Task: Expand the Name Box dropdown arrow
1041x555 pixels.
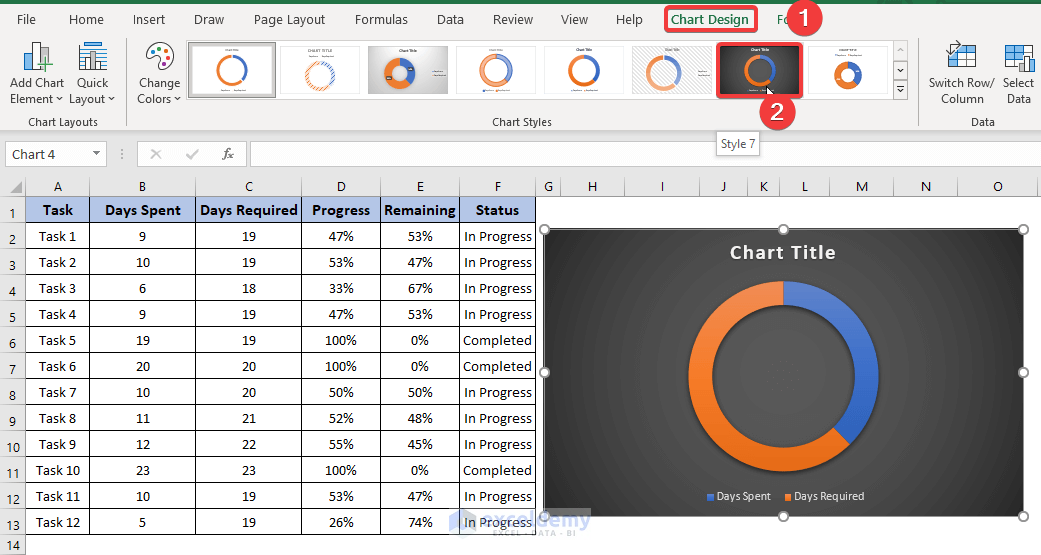Action: pyautogui.click(x=97, y=154)
